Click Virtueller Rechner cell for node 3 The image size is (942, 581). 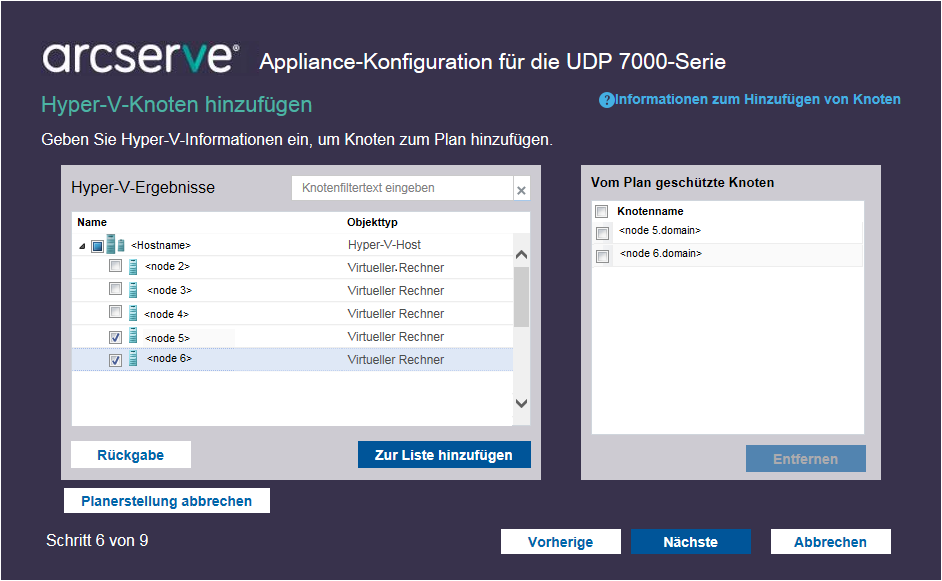click(x=396, y=291)
